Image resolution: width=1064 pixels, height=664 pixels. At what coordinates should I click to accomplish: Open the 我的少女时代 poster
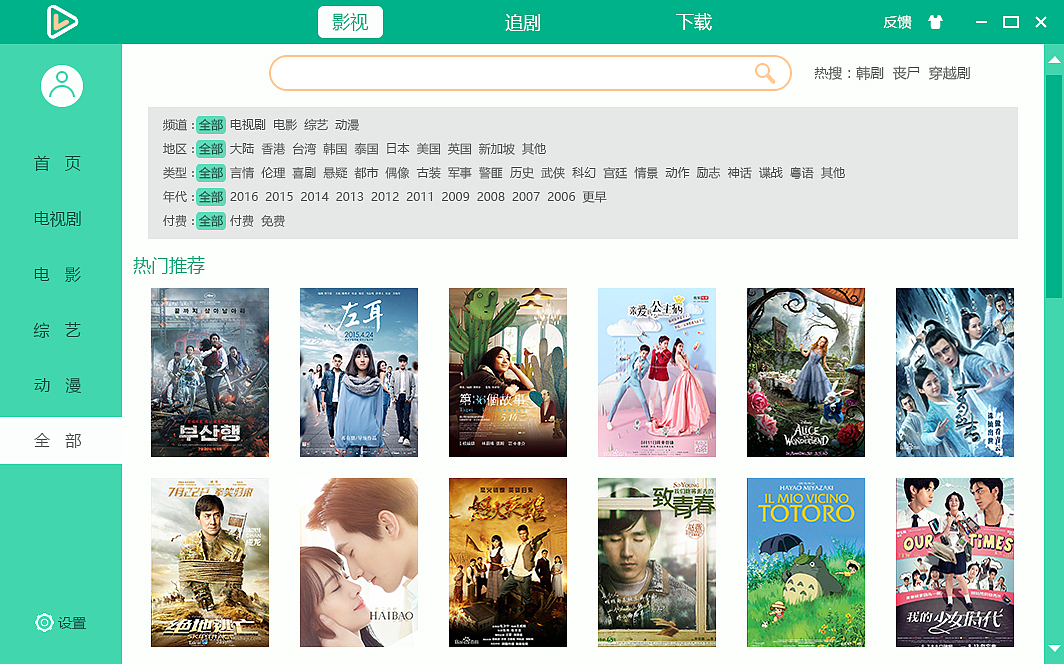point(955,562)
